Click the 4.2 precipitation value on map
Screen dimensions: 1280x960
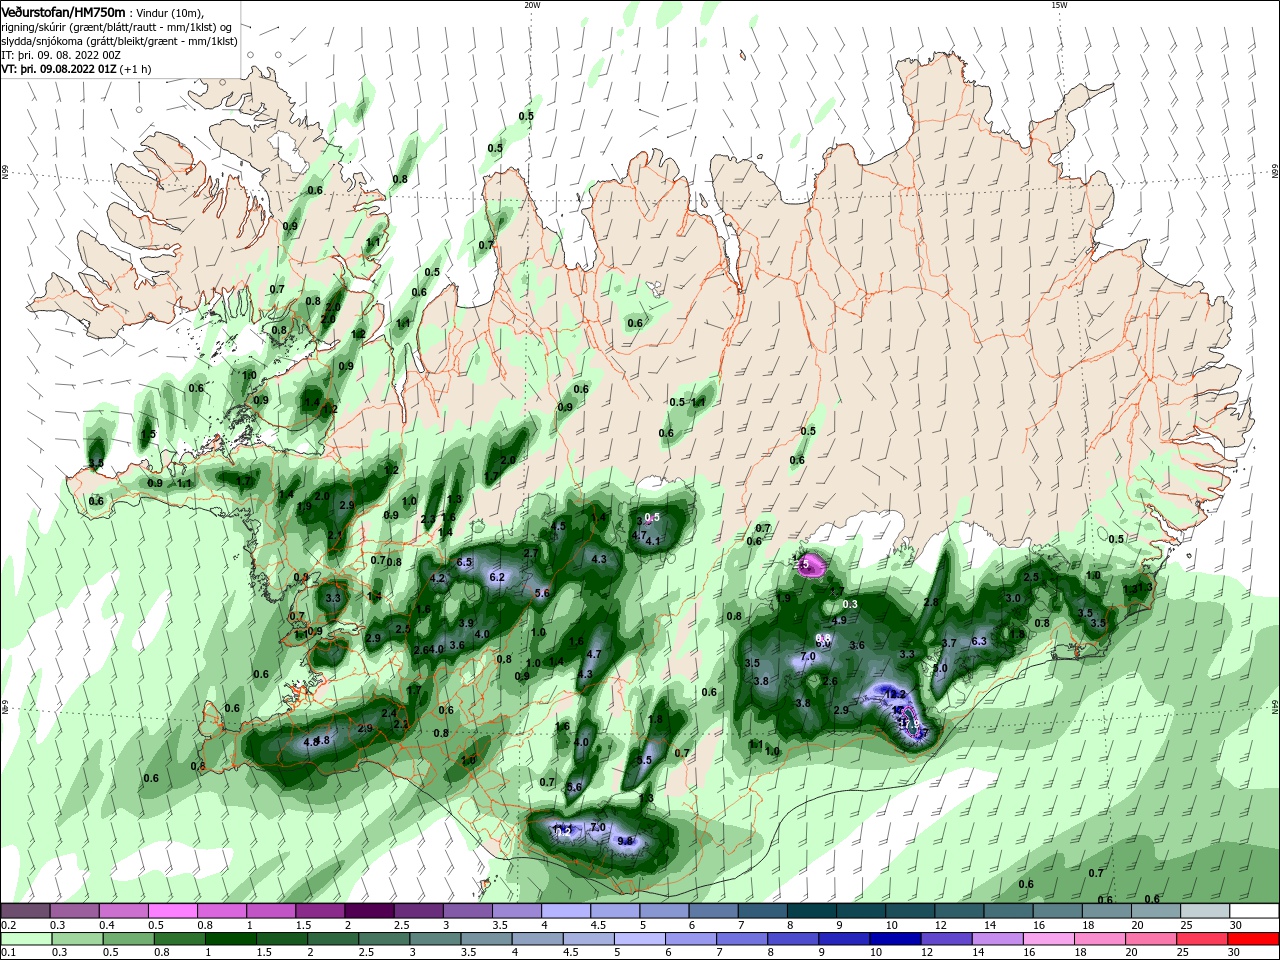(x=437, y=578)
